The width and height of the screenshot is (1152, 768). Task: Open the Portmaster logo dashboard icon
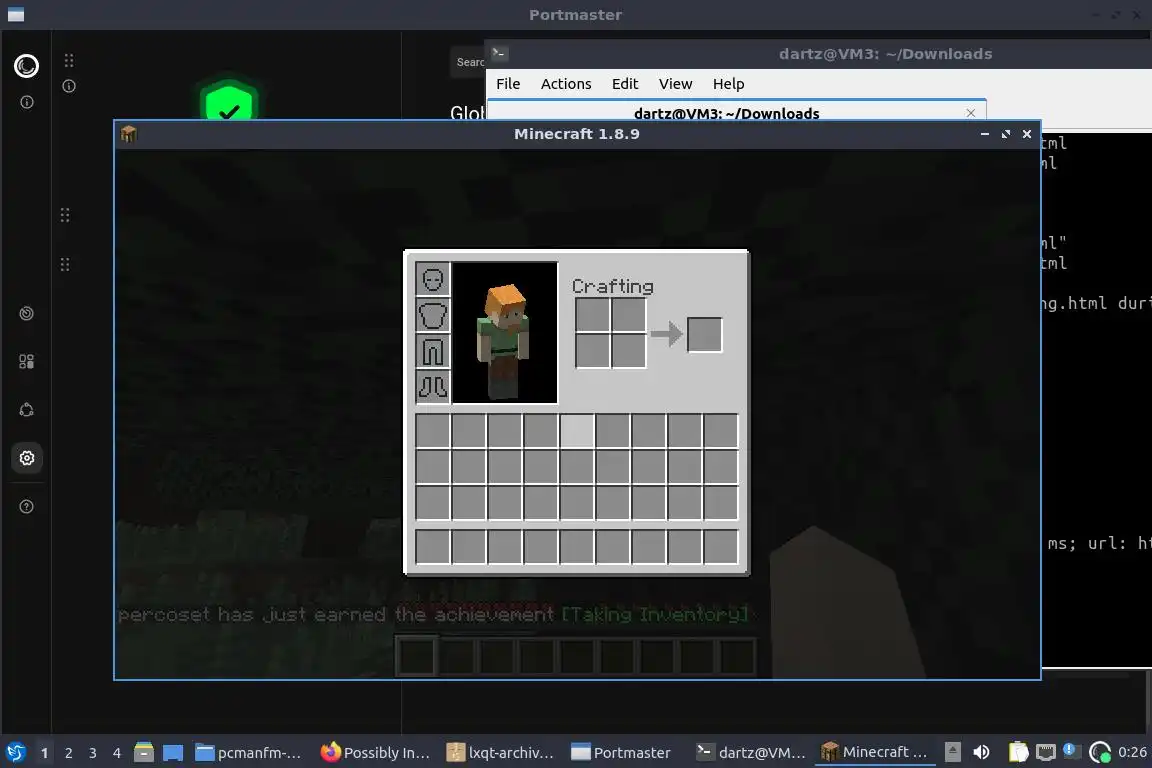point(26,66)
